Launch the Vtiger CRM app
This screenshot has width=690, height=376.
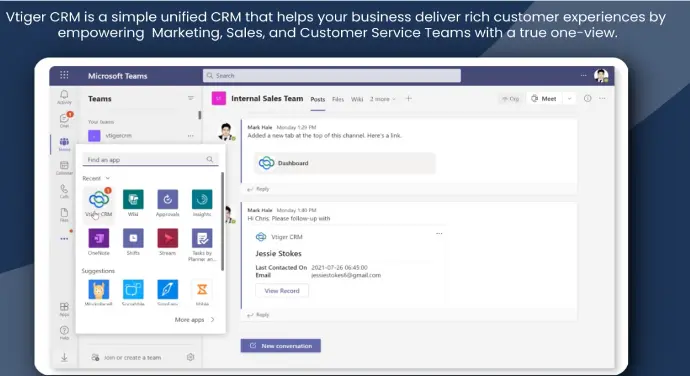coord(99,203)
